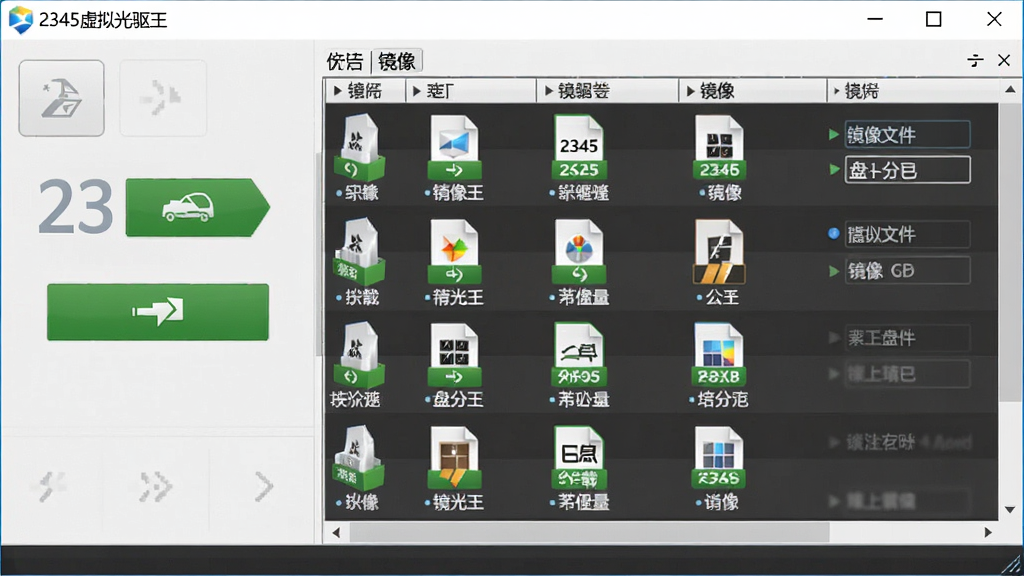The height and width of the screenshot is (576, 1024).
Task: Open the colorful pinwheel icon labeled 精光王
Action: click(455, 251)
